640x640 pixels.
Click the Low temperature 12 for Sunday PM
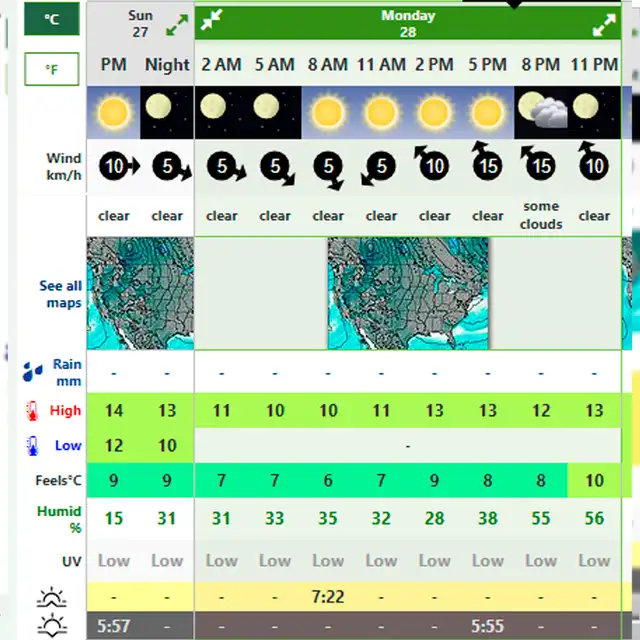(x=113, y=446)
